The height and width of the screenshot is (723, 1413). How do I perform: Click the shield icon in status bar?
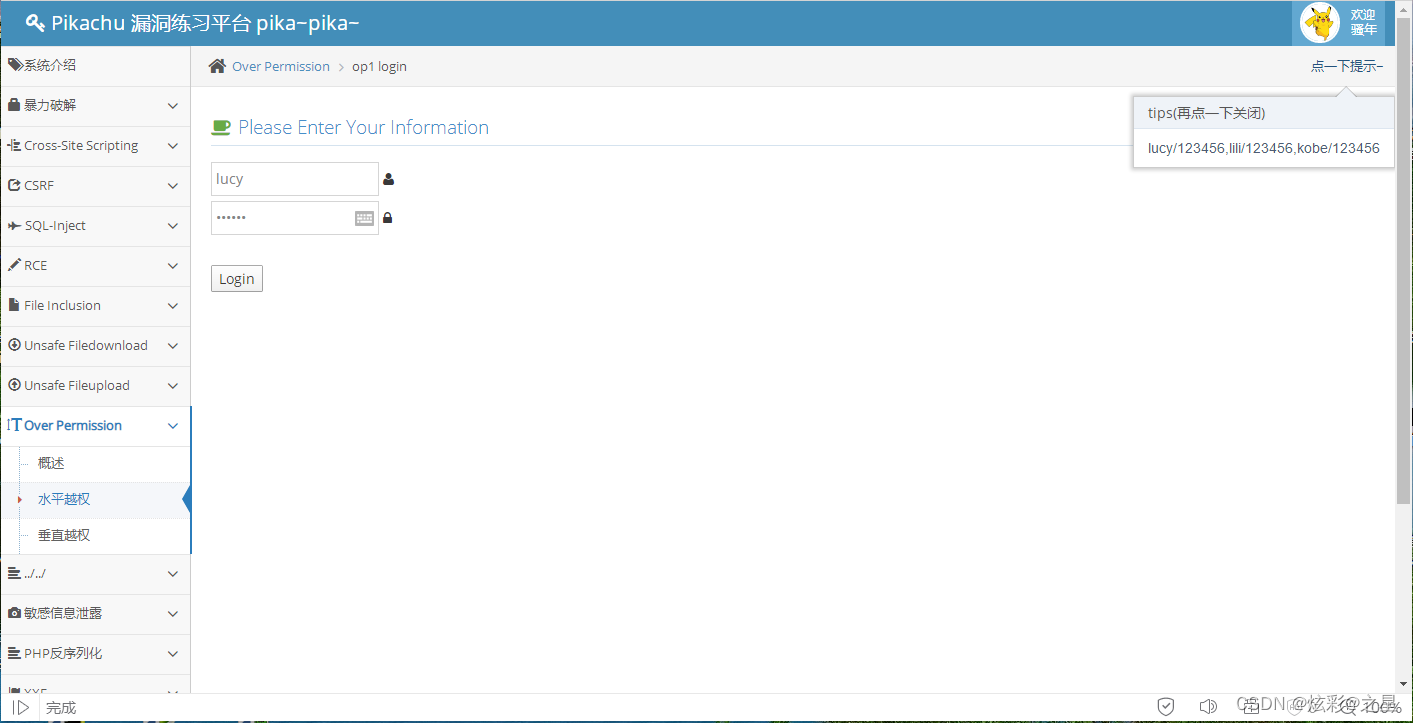[1166, 707]
